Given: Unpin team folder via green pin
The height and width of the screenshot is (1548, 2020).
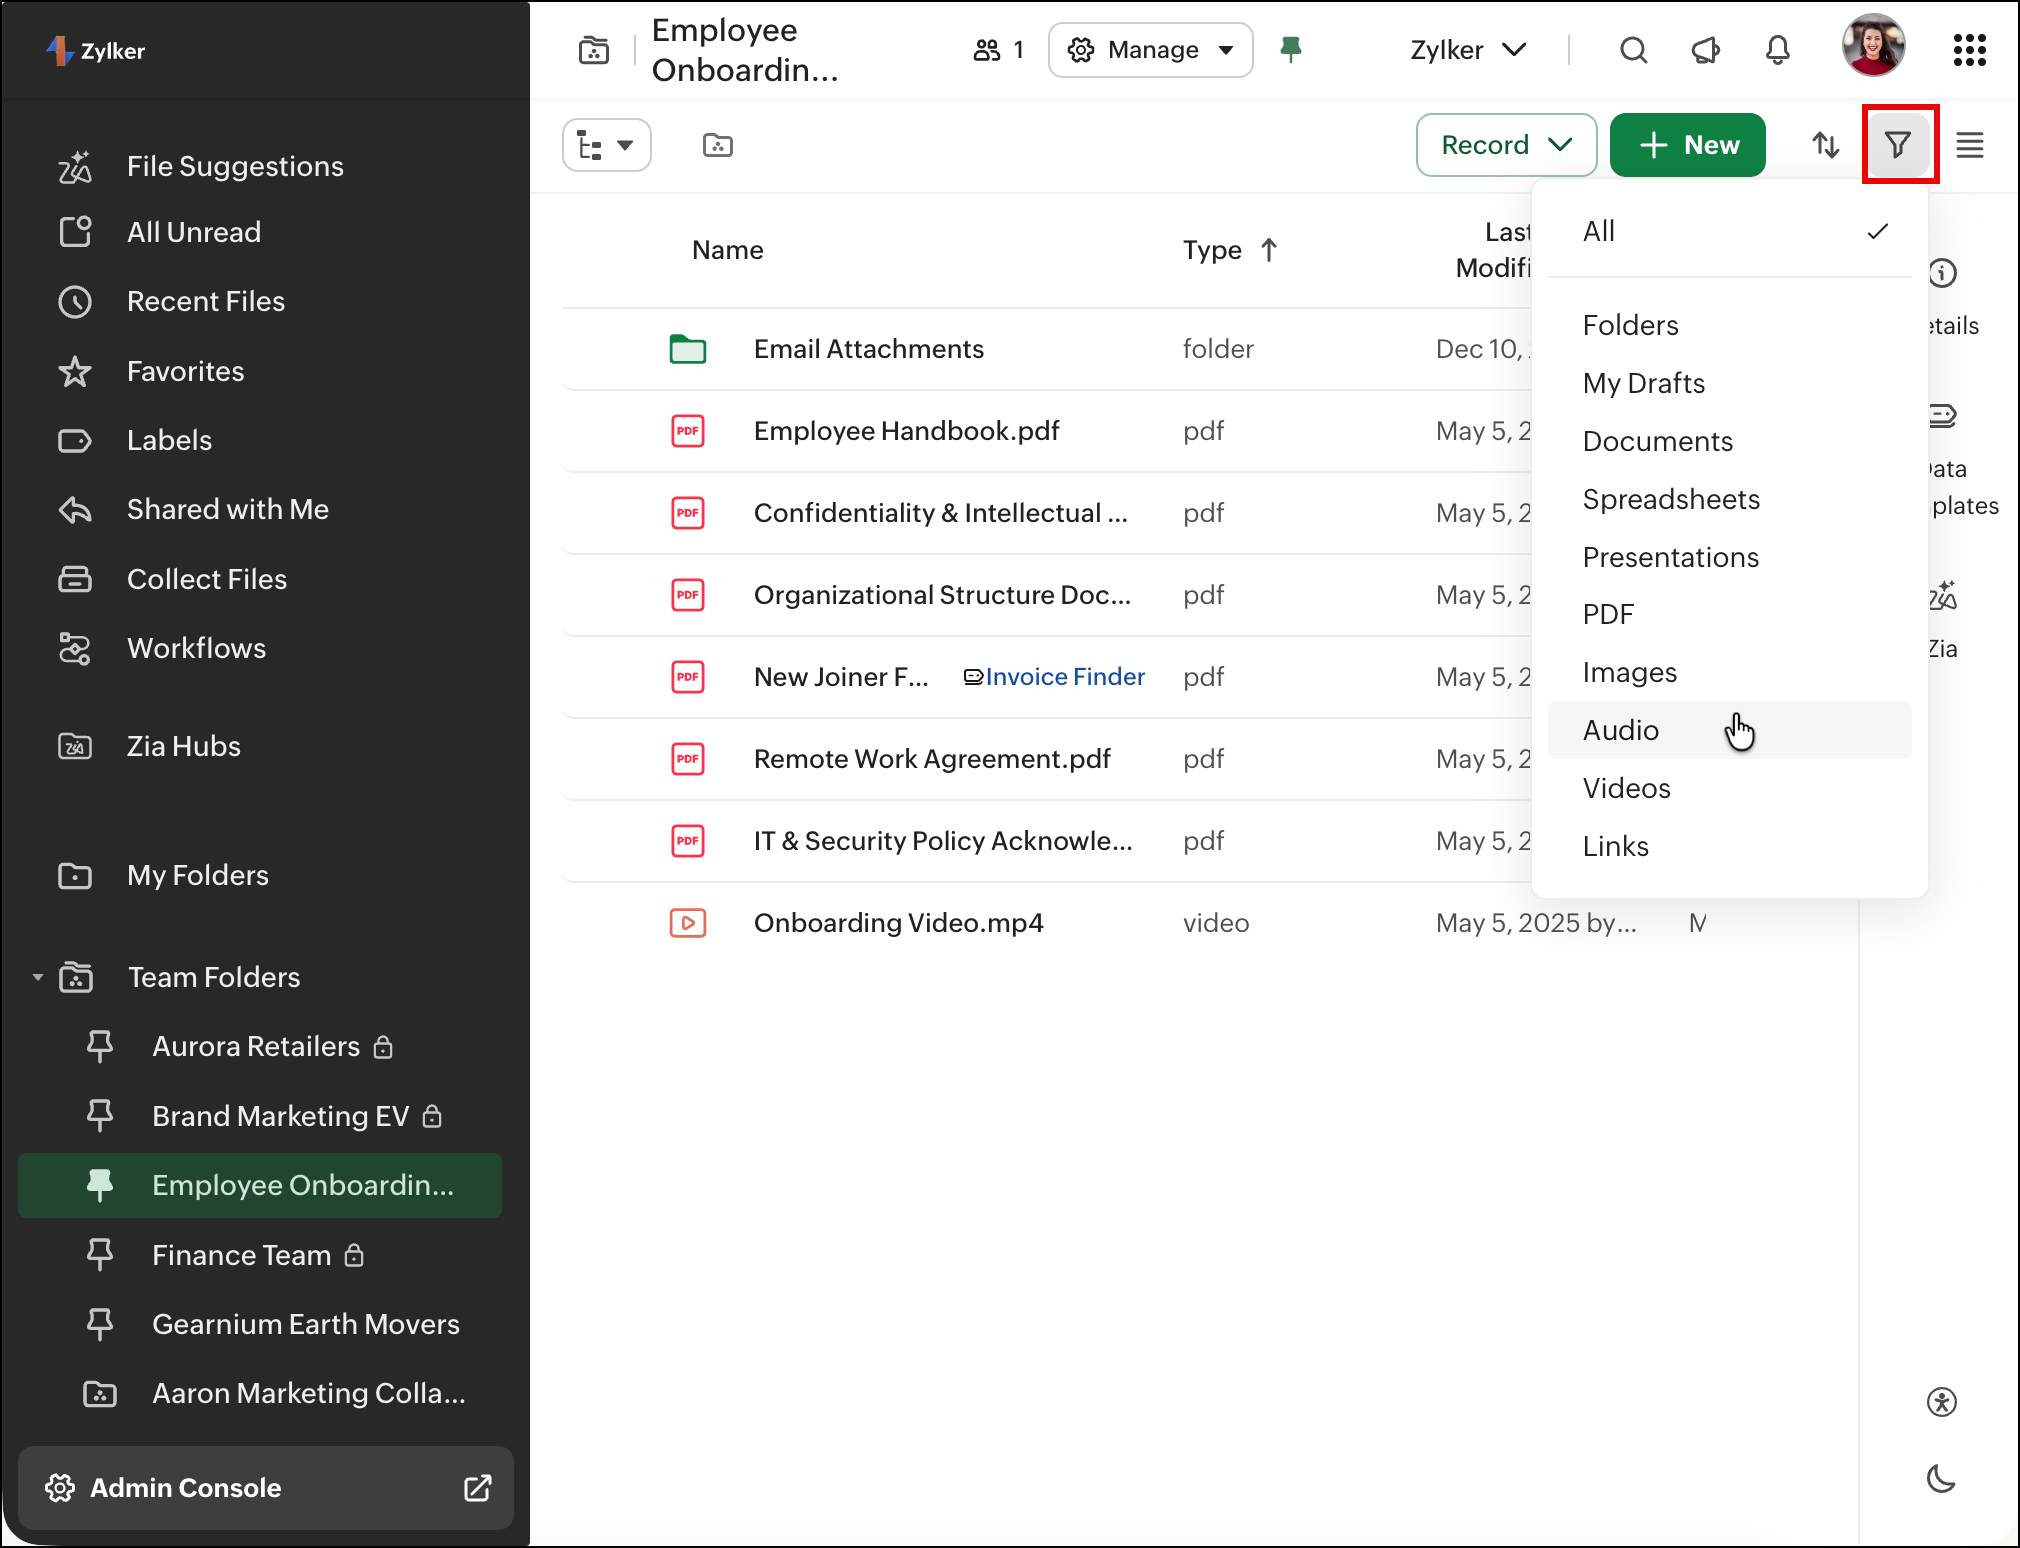Looking at the screenshot, I should coord(1291,49).
